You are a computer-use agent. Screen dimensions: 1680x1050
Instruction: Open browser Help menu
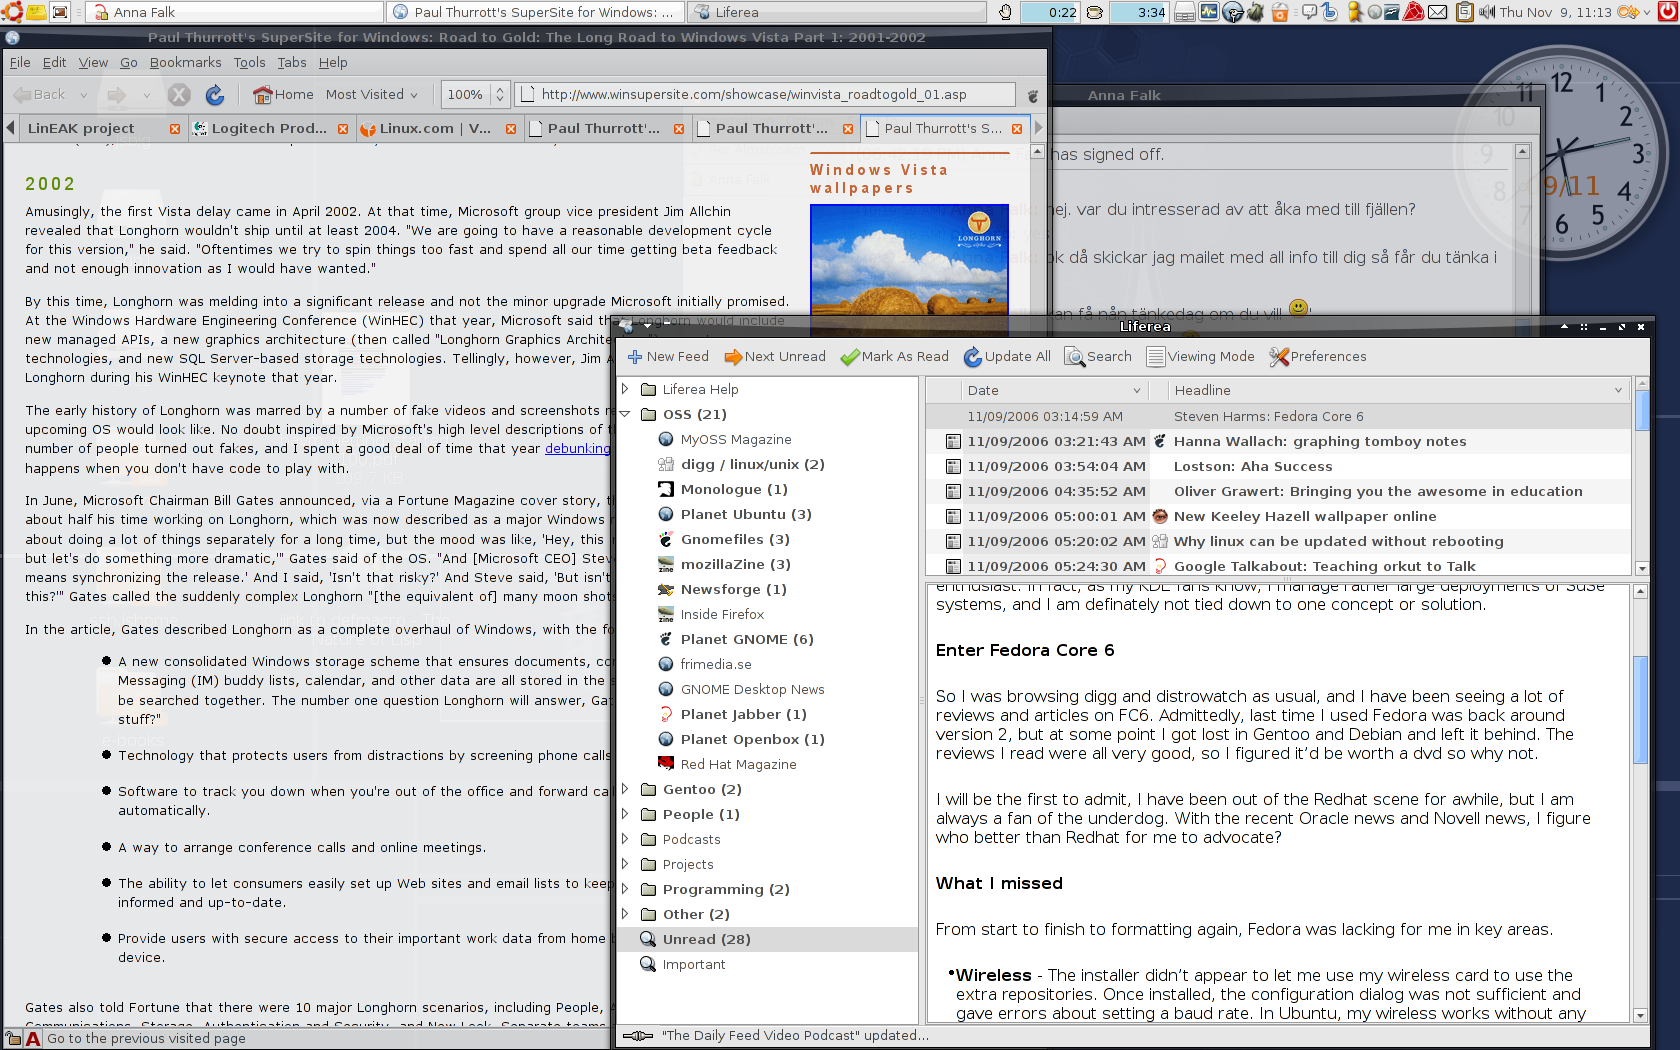pyautogui.click(x=333, y=62)
